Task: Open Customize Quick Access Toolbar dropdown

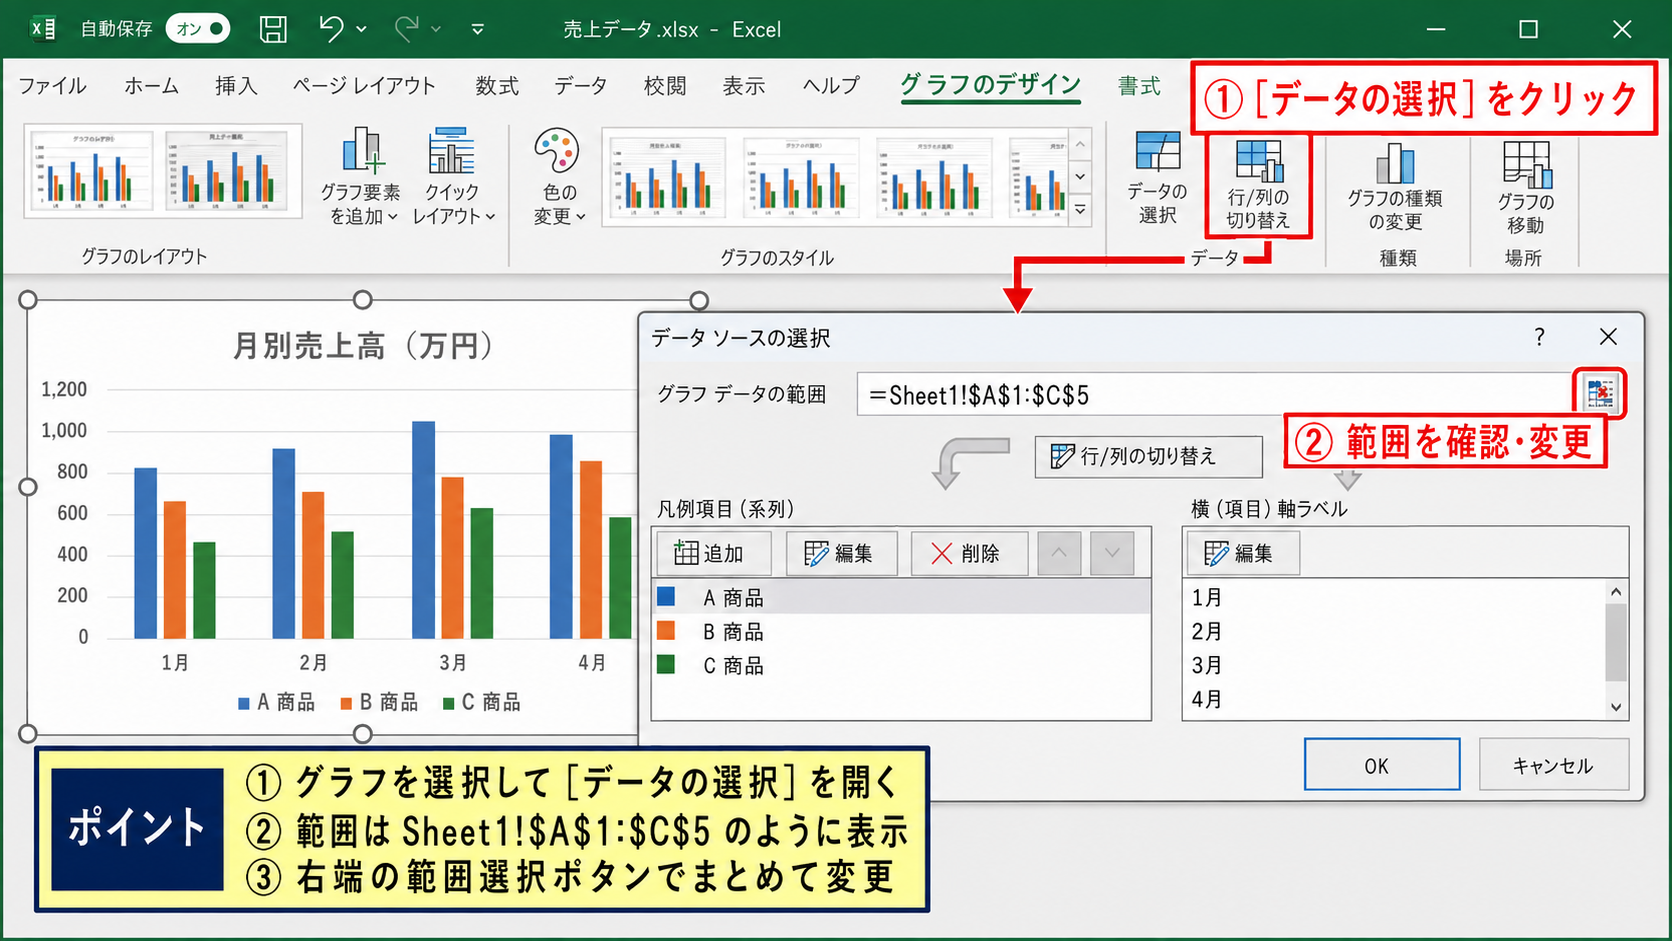Action: click(x=478, y=30)
